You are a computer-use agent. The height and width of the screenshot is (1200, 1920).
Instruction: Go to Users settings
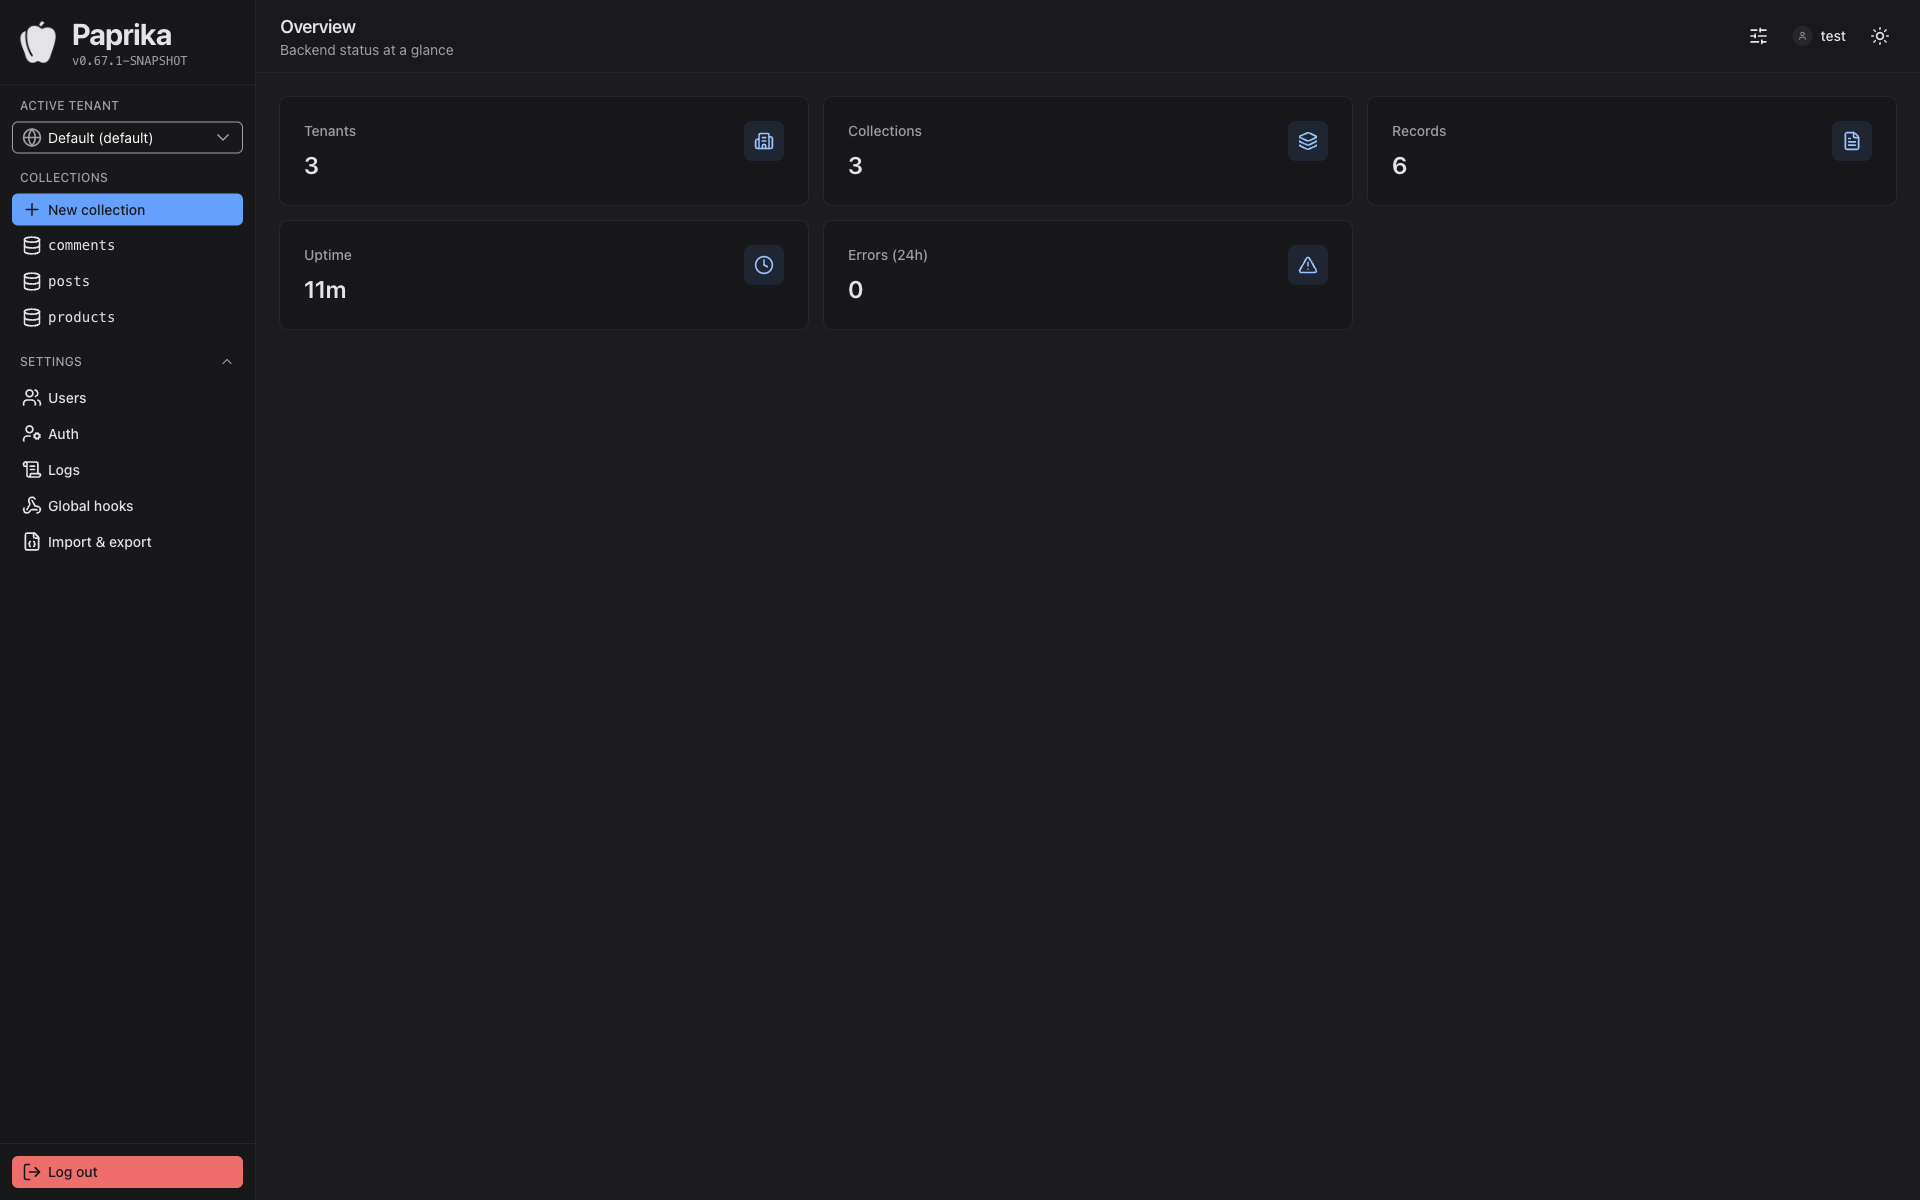(127, 398)
